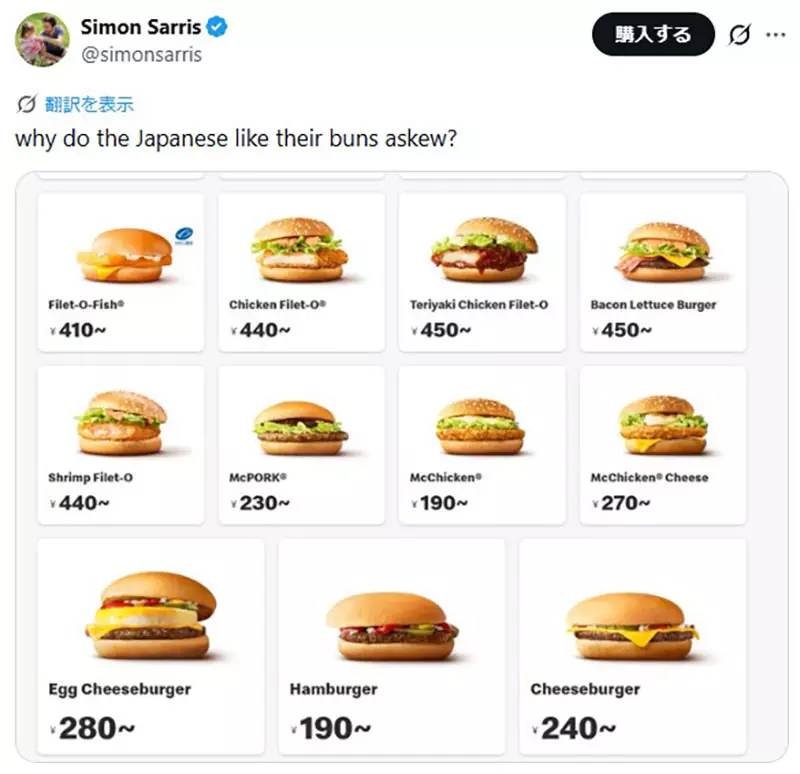Choose the McChicken Cheese card
Image resolution: width=800 pixels, height=774 pixels.
(663, 444)
